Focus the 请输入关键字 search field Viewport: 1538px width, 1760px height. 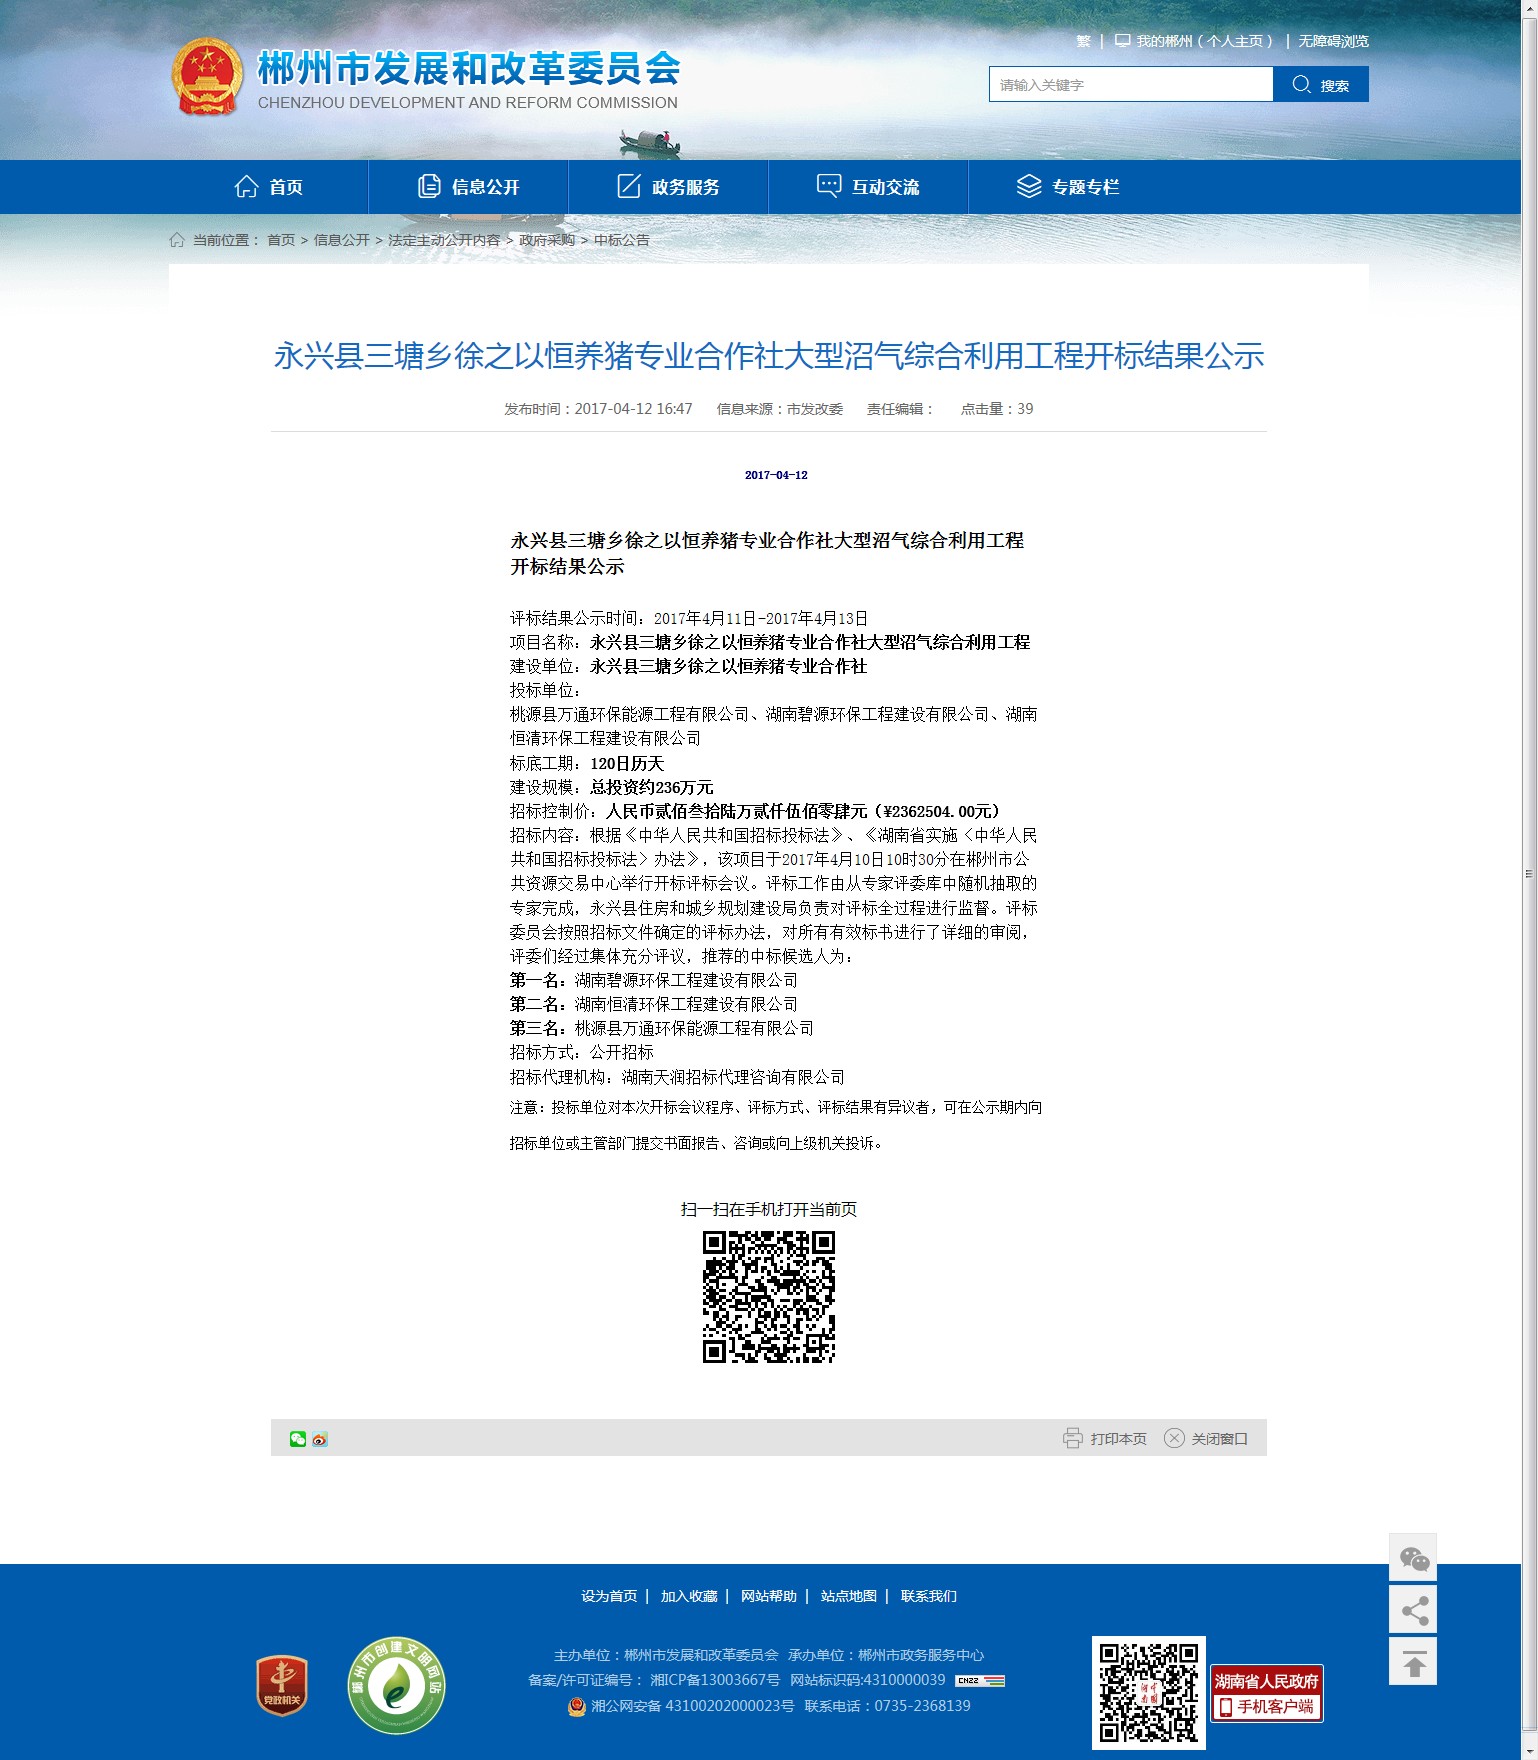(x=1131, y=85)
